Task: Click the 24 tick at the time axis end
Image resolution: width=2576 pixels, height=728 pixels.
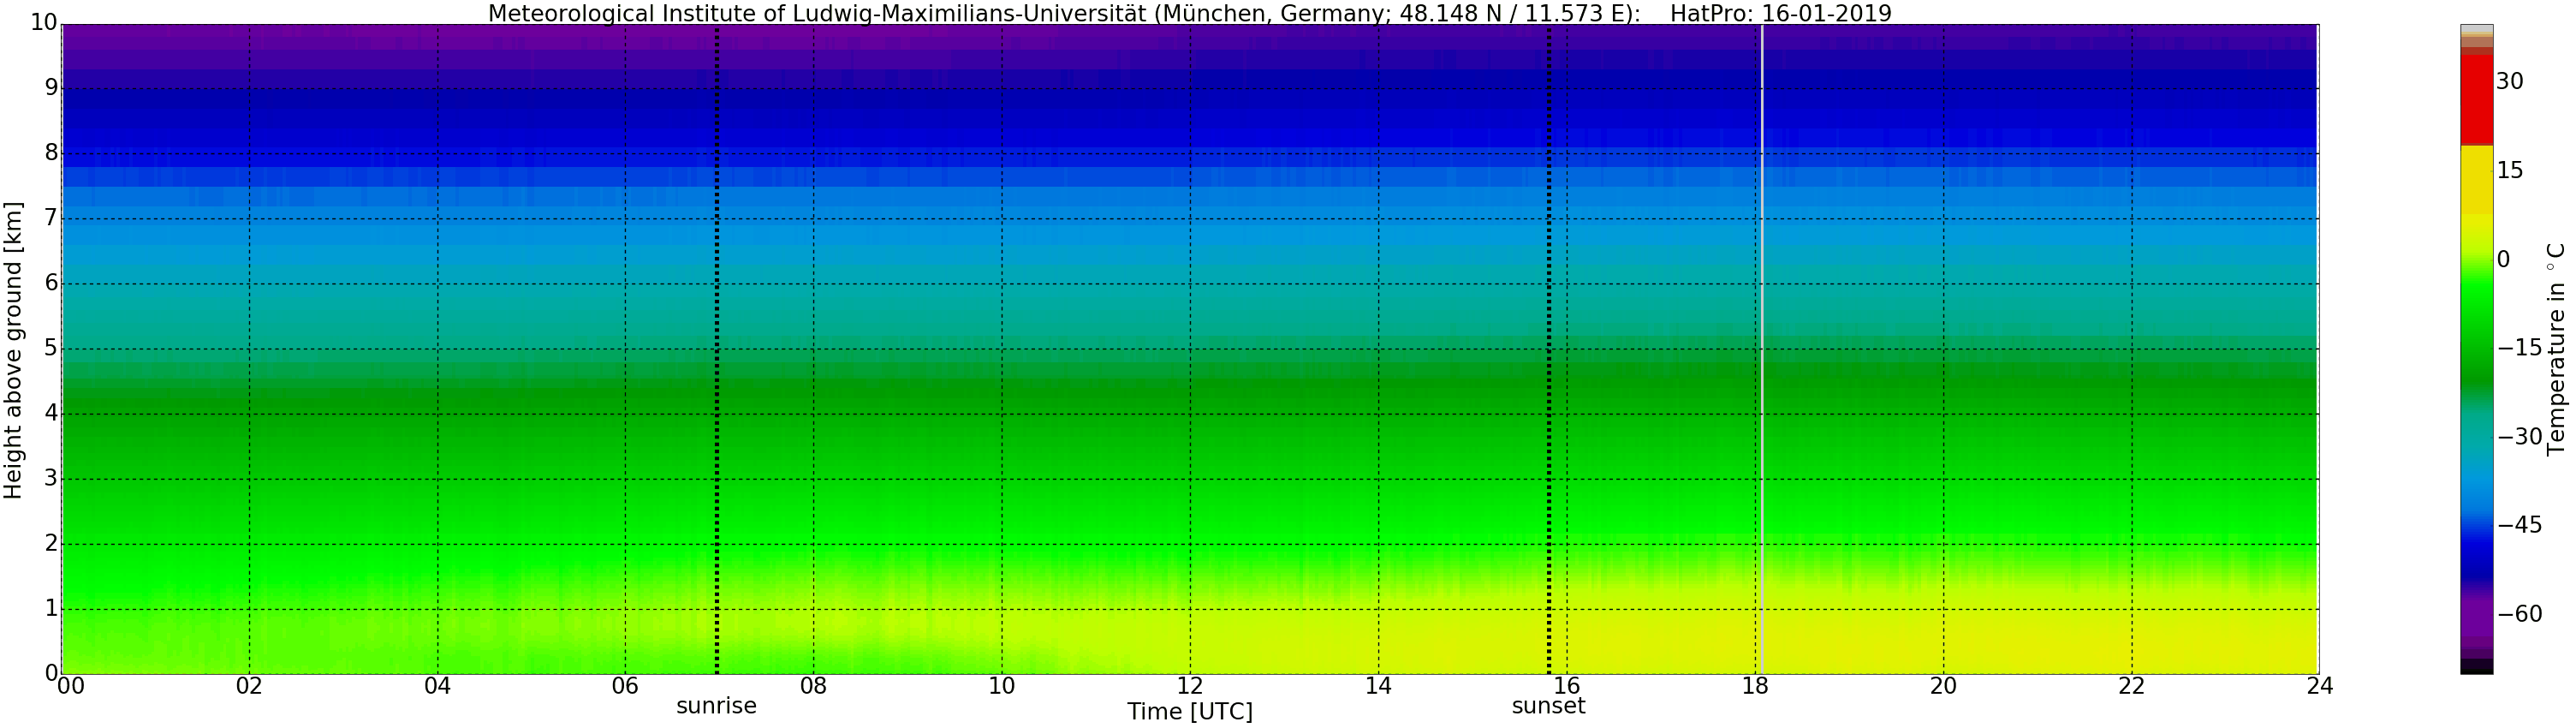Action: [x=2319, y=686]
